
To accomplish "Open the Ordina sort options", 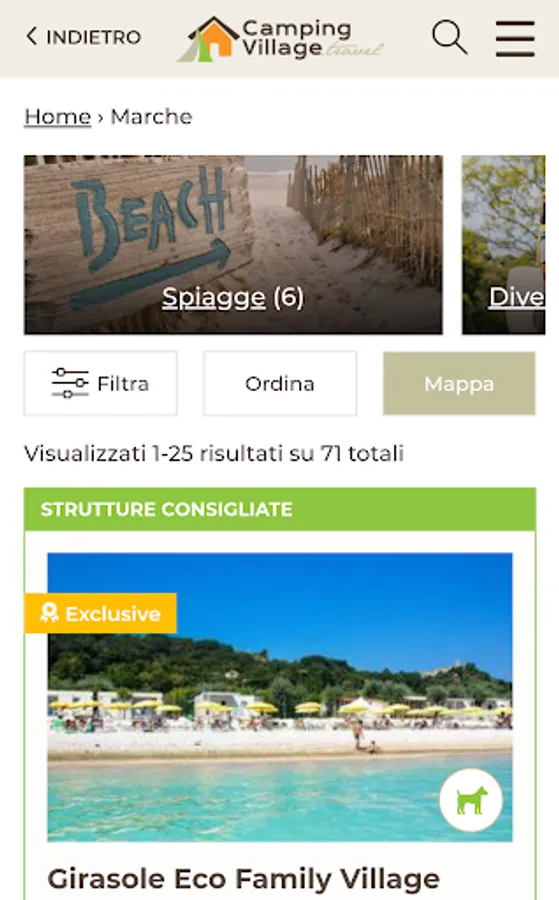I will coord(280,383).
